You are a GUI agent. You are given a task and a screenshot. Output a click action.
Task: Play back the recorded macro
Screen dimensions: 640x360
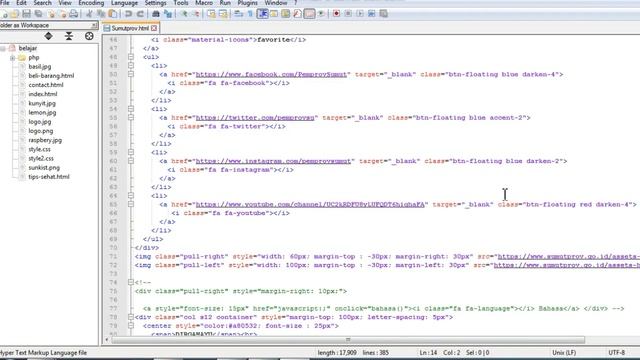tap(360, 14)
